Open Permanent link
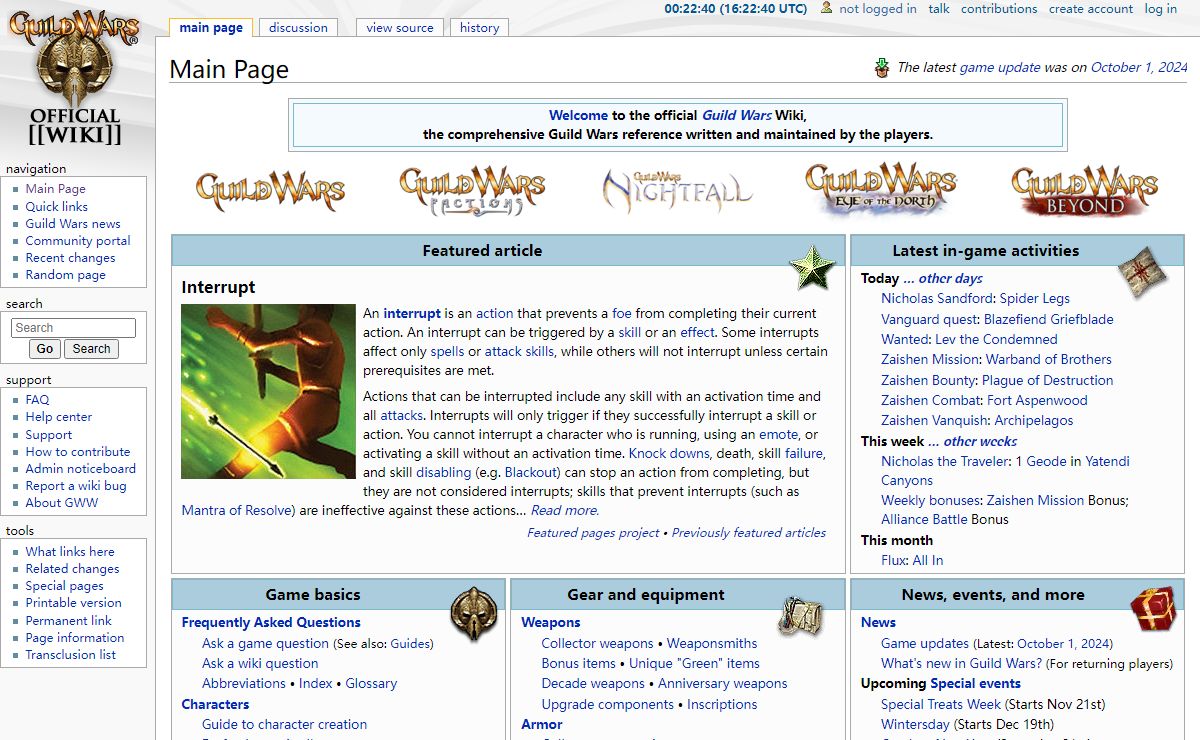 pyautogui.click(x=69, y=621)
